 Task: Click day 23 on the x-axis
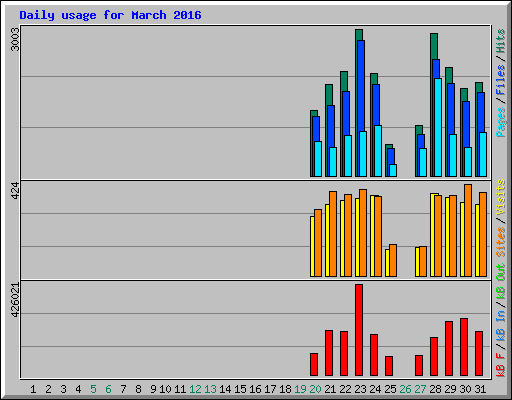pos(360,389)
